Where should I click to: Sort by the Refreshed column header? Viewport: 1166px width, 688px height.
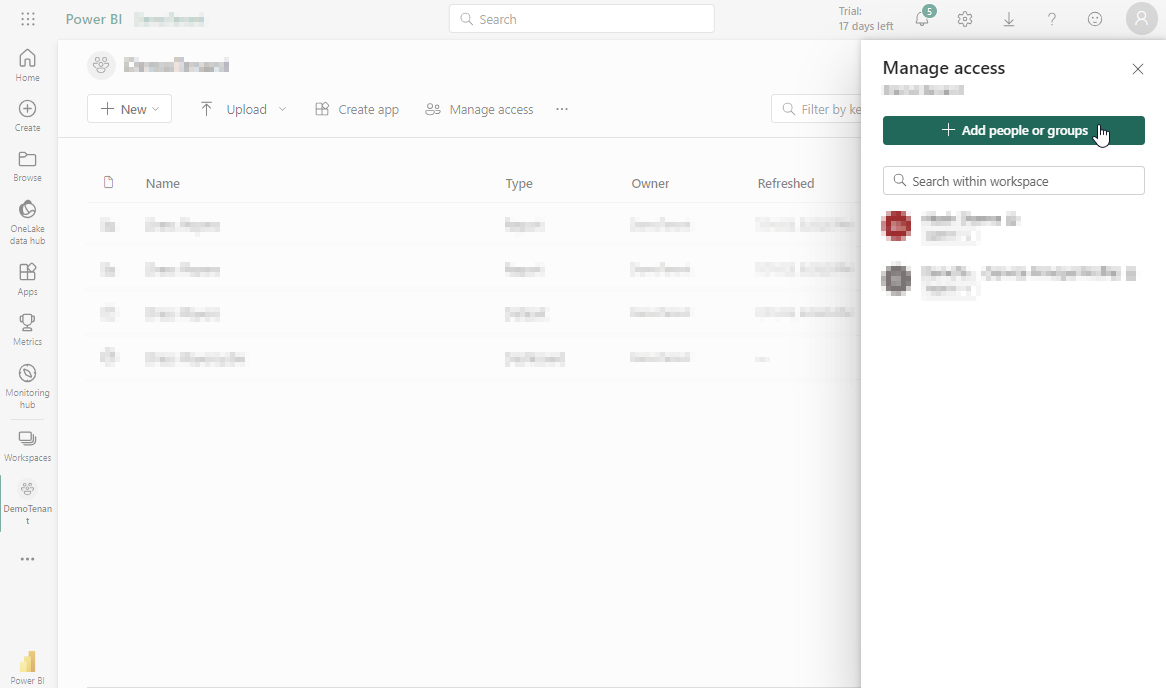(x=786, y=183)
